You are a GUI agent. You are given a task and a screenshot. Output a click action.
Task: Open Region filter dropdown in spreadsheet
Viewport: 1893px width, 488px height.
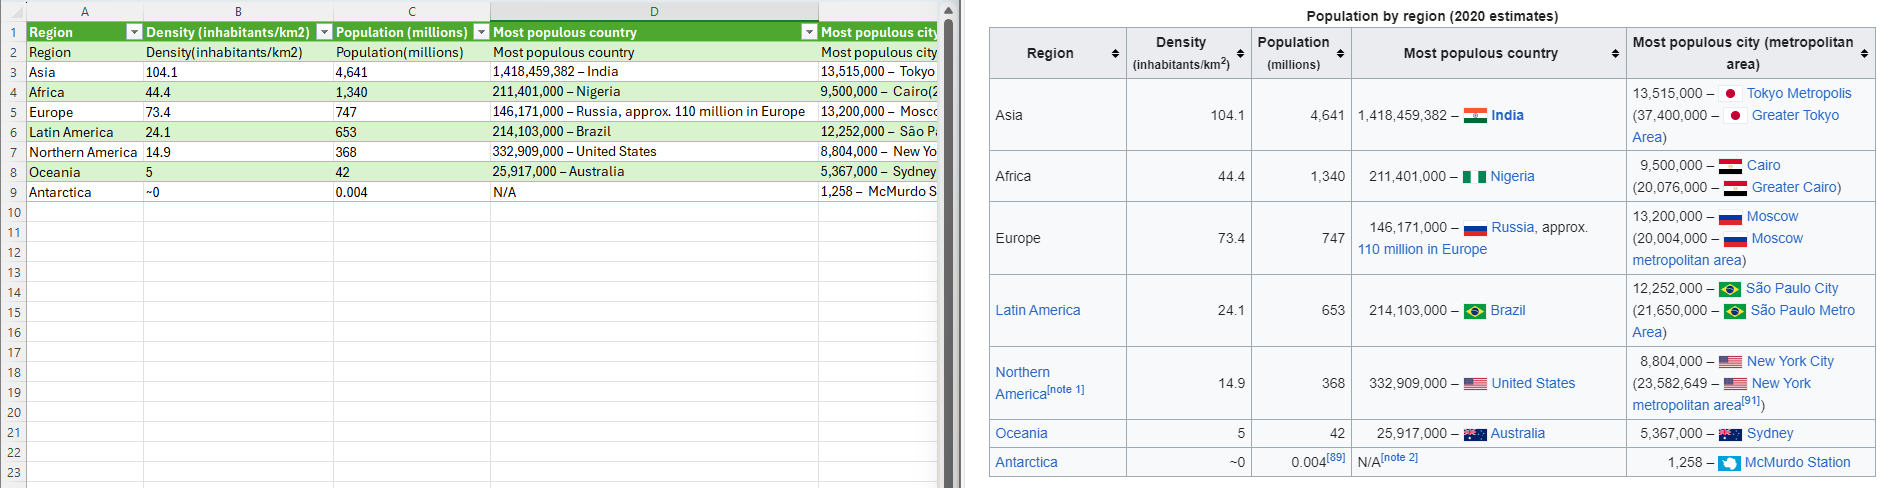point(134,32)
